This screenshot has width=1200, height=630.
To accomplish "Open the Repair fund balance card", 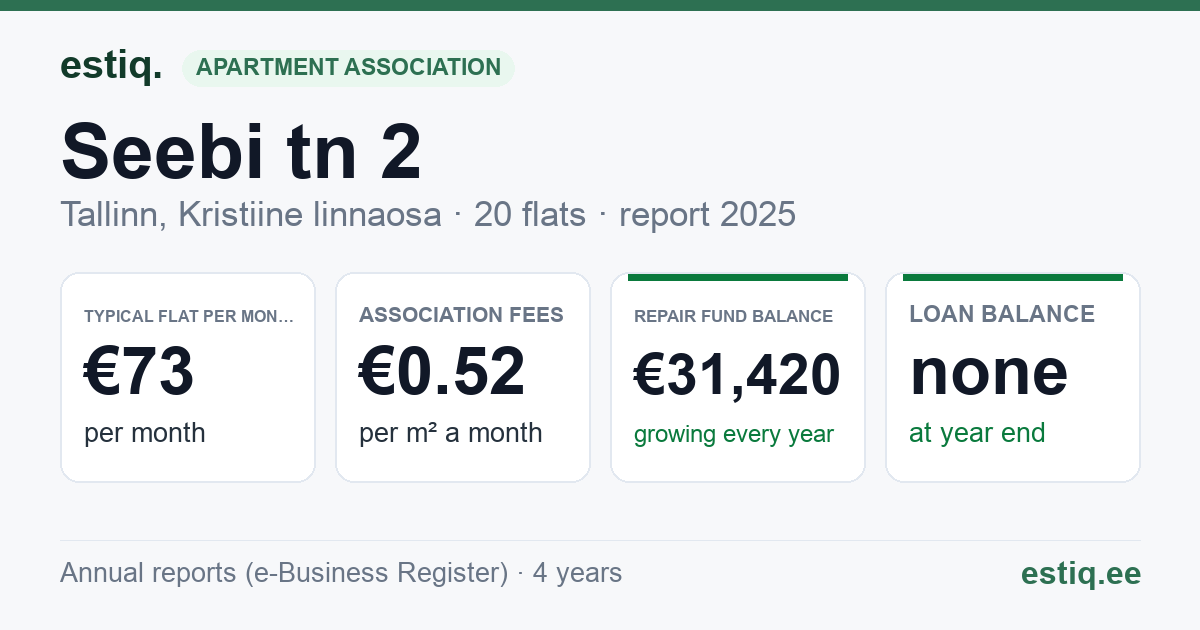I will (x=738, y=377).
